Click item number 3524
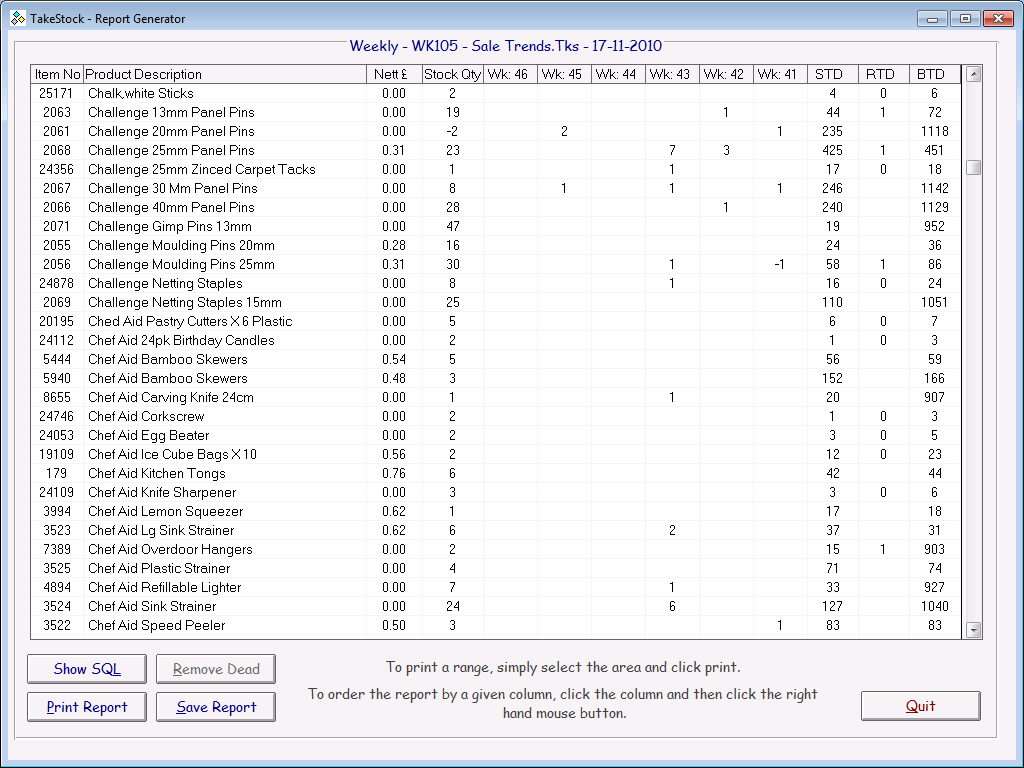Screen dimensions: 1024x768 click(57, 606)
